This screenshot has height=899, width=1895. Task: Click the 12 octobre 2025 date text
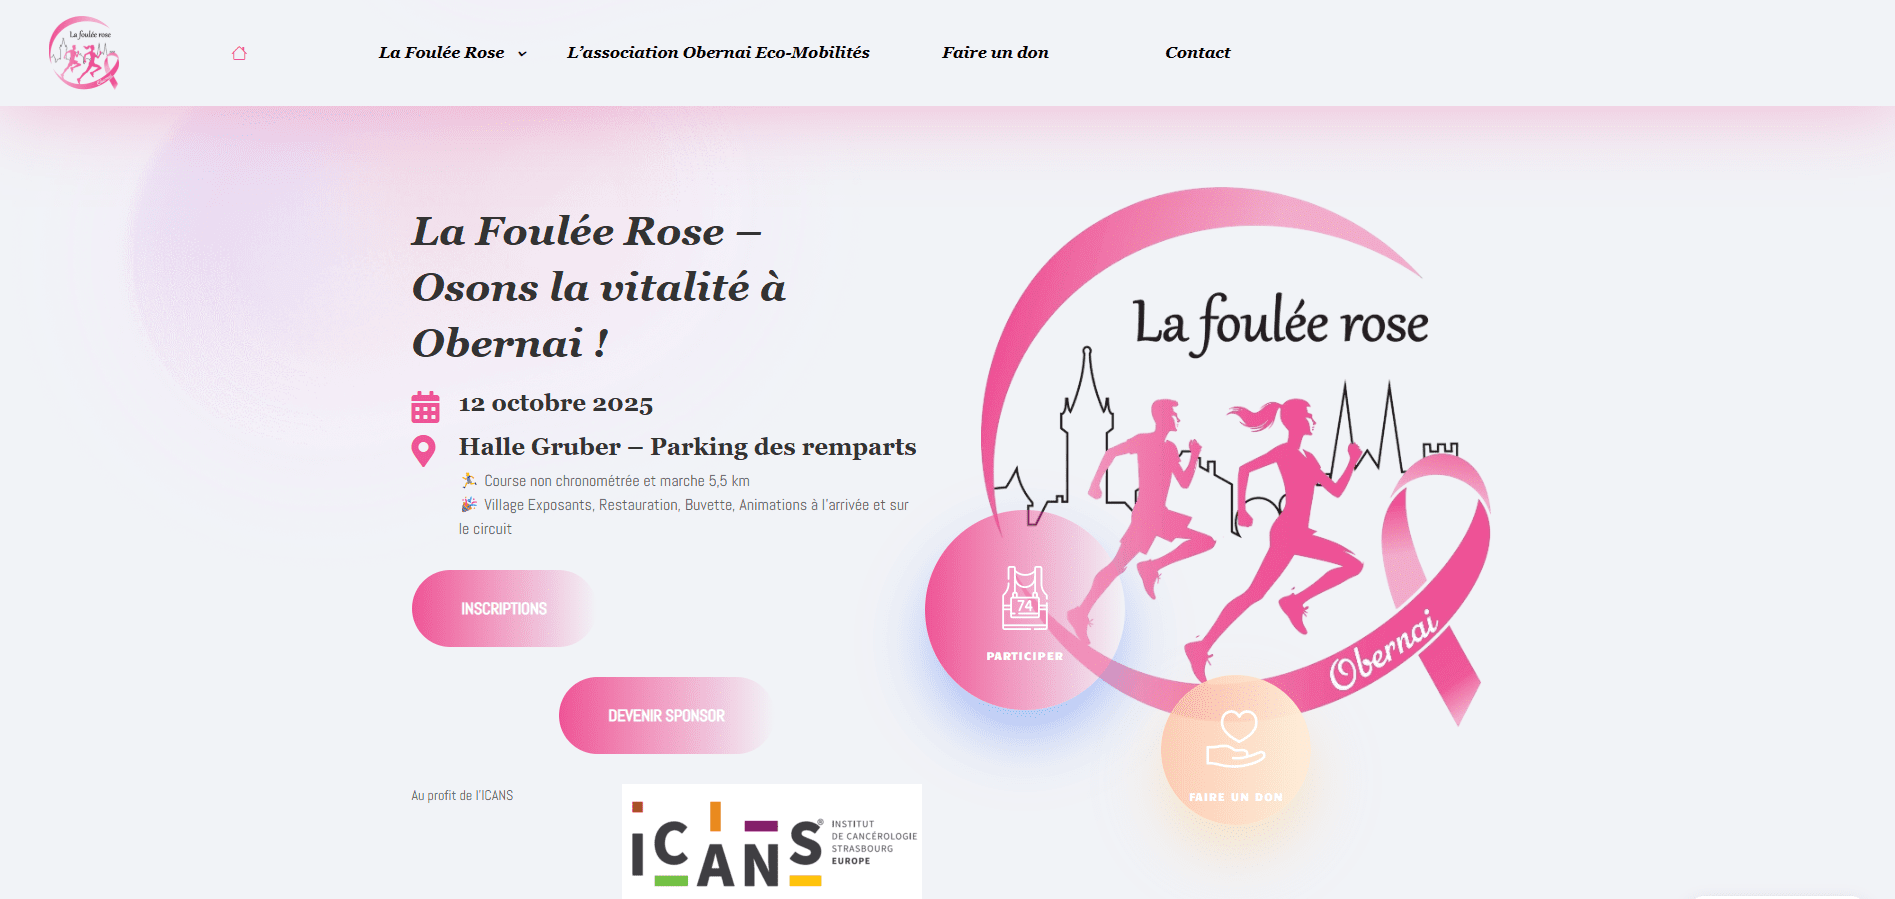(x=556, y=404)
